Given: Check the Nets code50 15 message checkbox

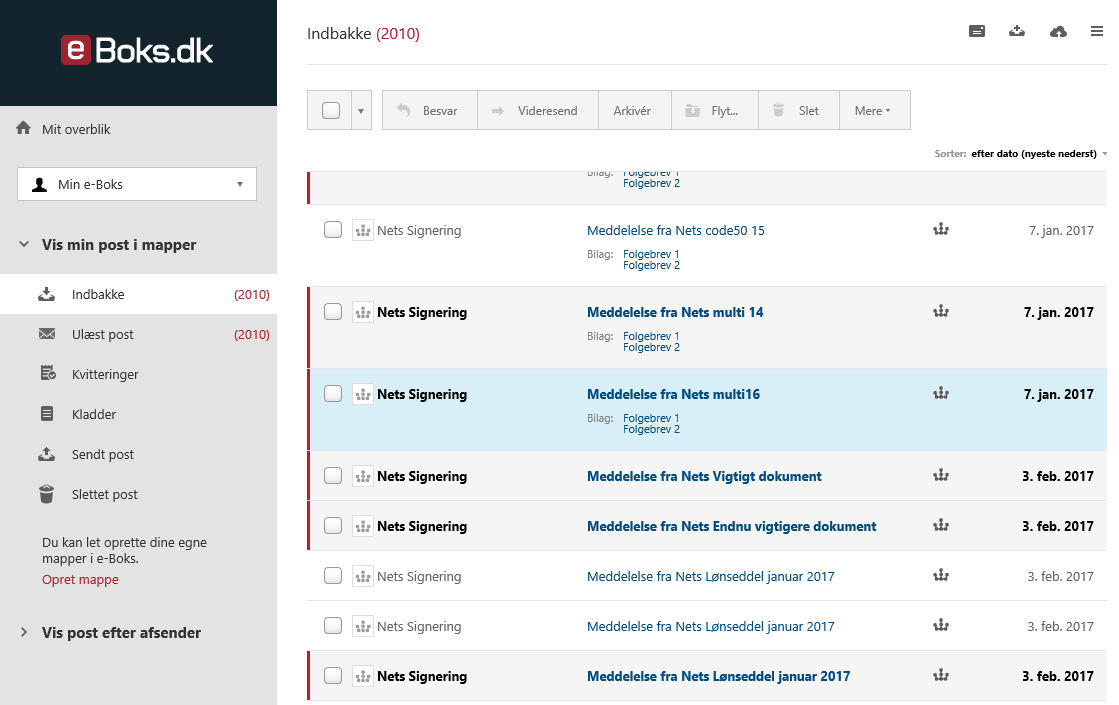Looking at the screenshot, I should coord(333,230).
